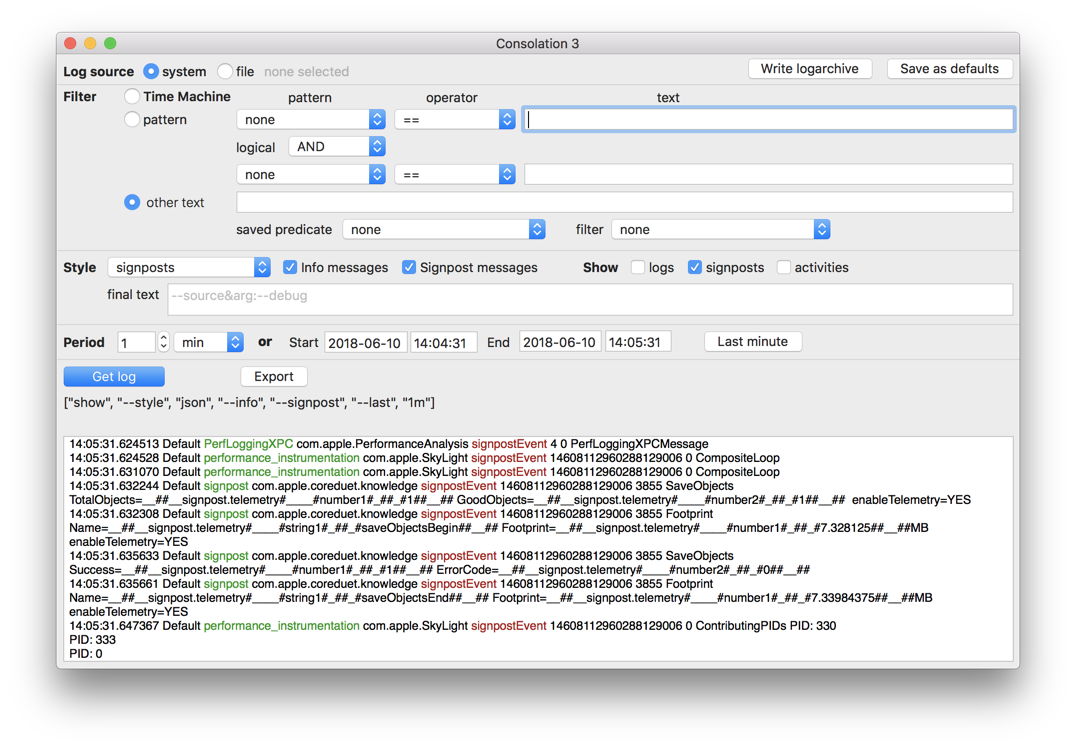Uncheck the Info messages checkbox
1076x749 pixels.
290,268
